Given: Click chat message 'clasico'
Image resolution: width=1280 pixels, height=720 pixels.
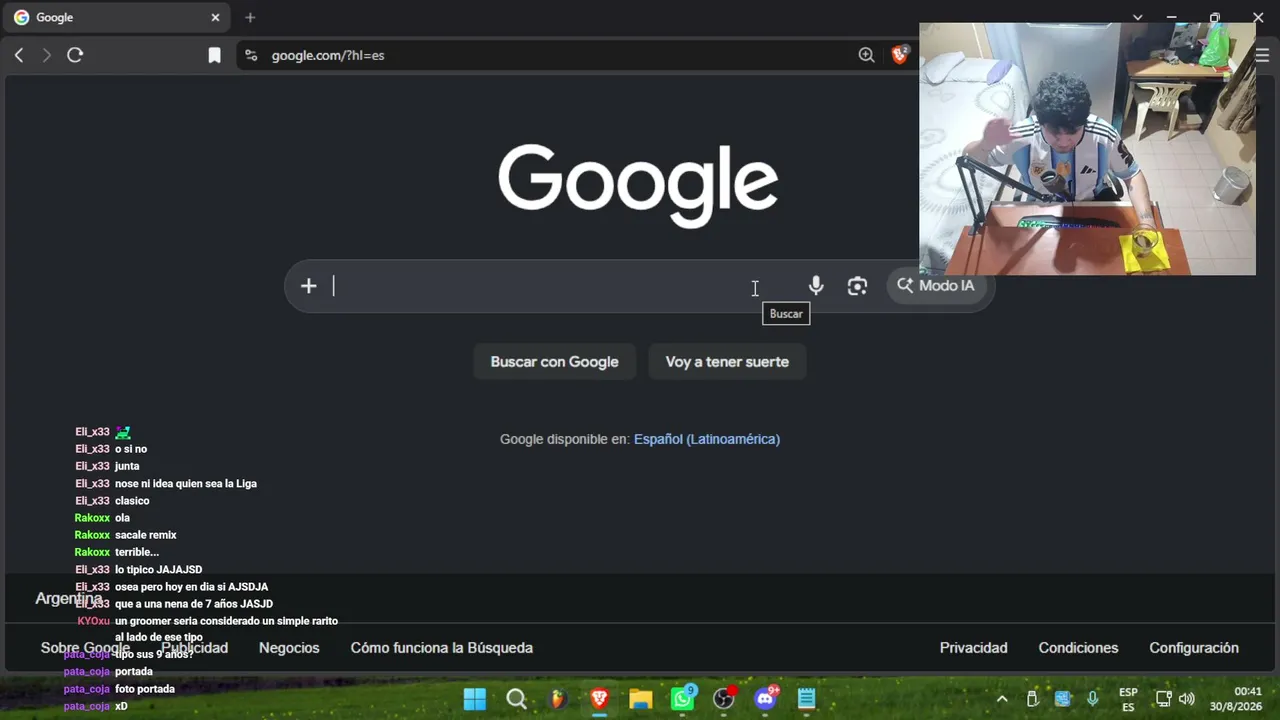Looking at the screenshot, I should tap(132, 501).
